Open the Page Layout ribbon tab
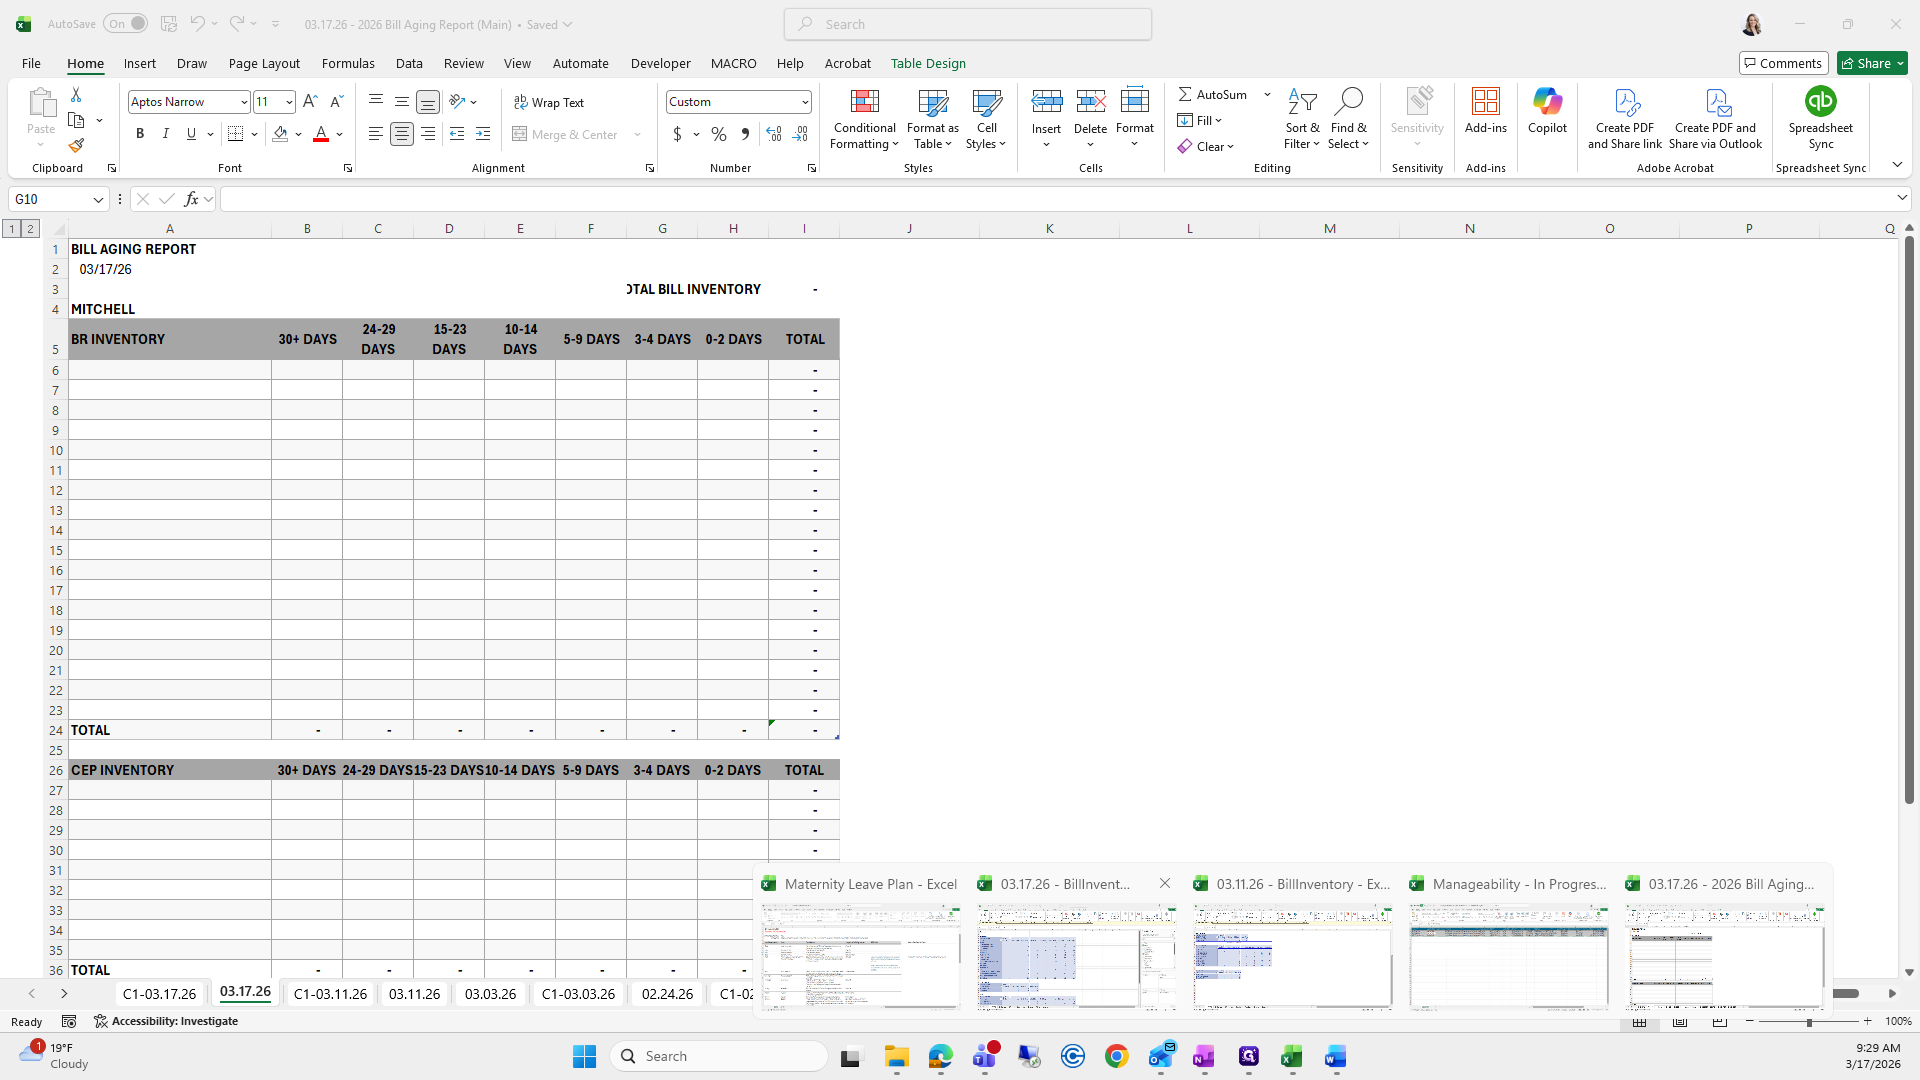1920x1080 pixels. pyautogui.click(x=264, y=63)
